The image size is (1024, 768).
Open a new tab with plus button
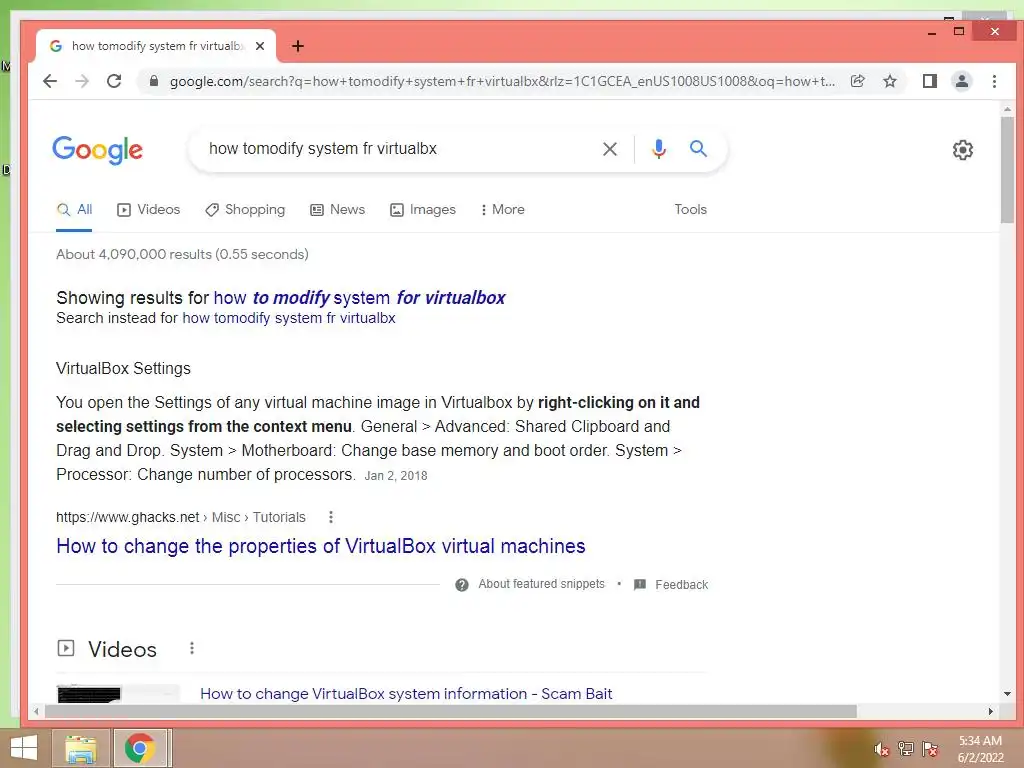coord(298,46)
